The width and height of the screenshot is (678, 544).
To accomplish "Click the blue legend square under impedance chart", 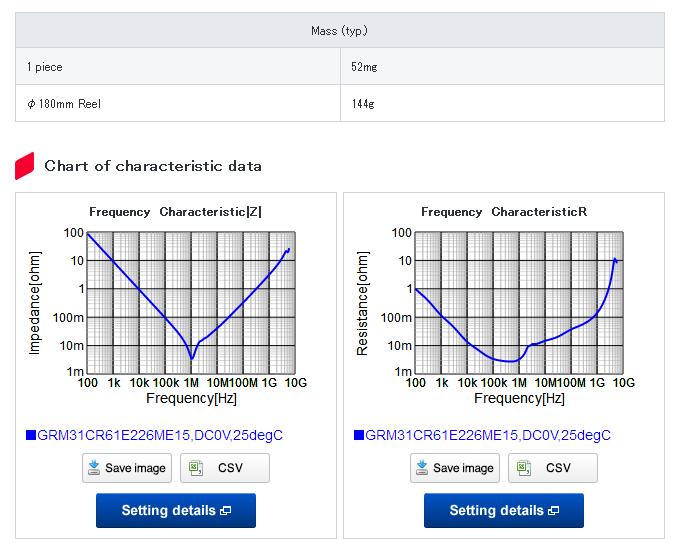I will (x=31, y=435).
